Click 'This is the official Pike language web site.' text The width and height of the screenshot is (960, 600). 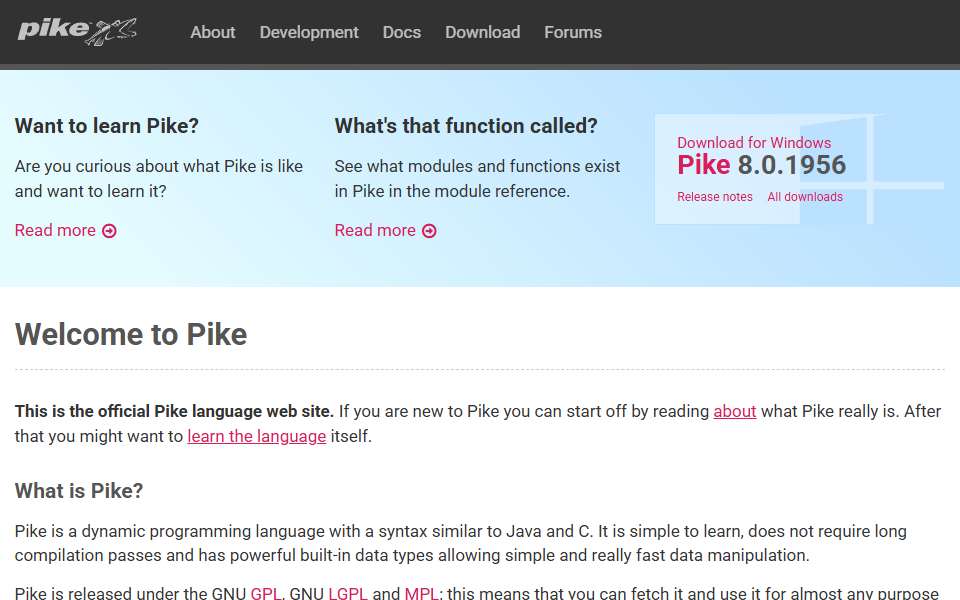174,411
